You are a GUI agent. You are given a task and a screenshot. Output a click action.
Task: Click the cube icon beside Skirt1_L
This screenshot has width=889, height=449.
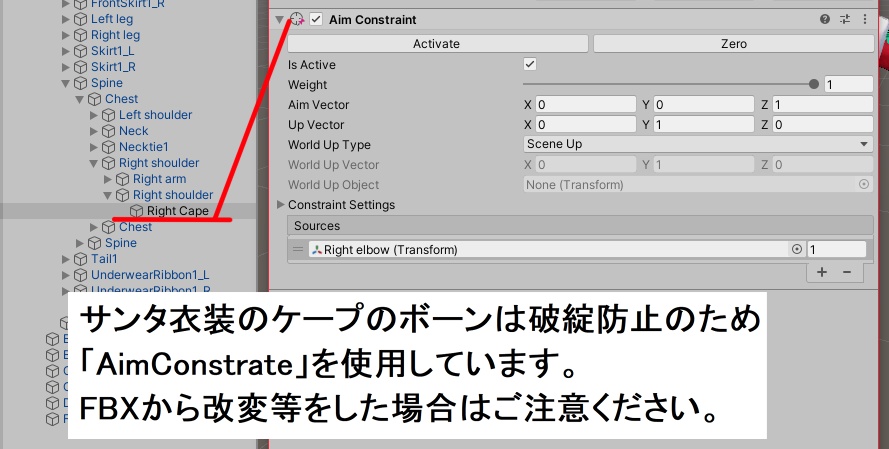[81, 51]
